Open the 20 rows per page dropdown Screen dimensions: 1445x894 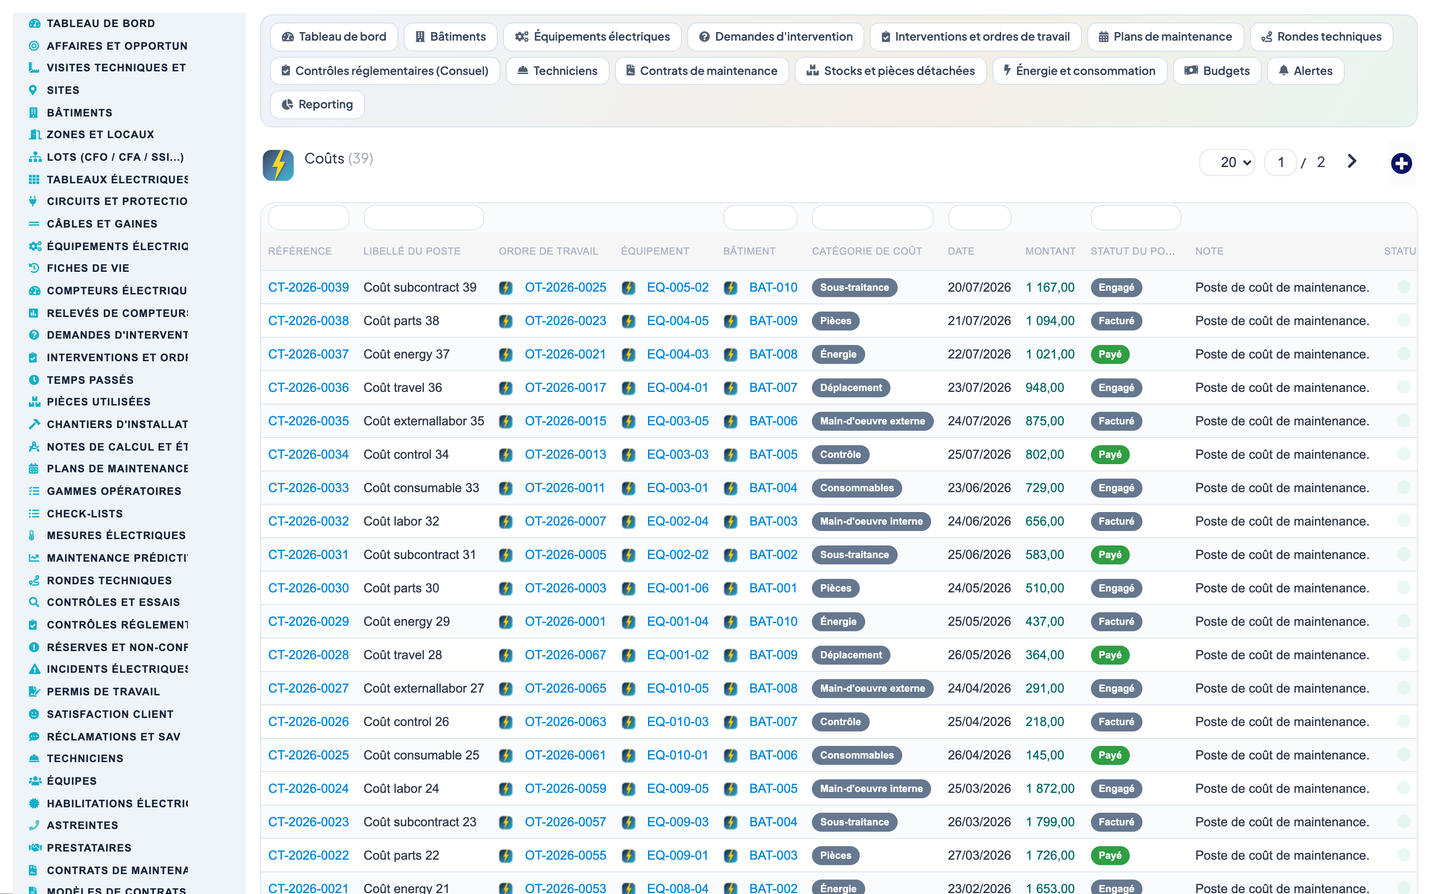coord(1228,162)
